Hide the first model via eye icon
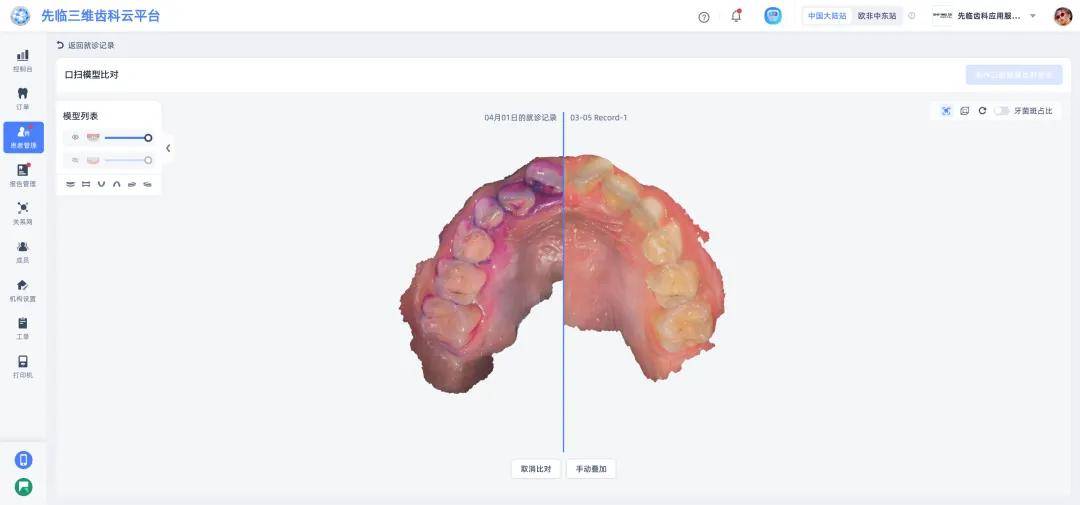The width and height of the screenshot is (1080, 505). (x=75, y=137)
